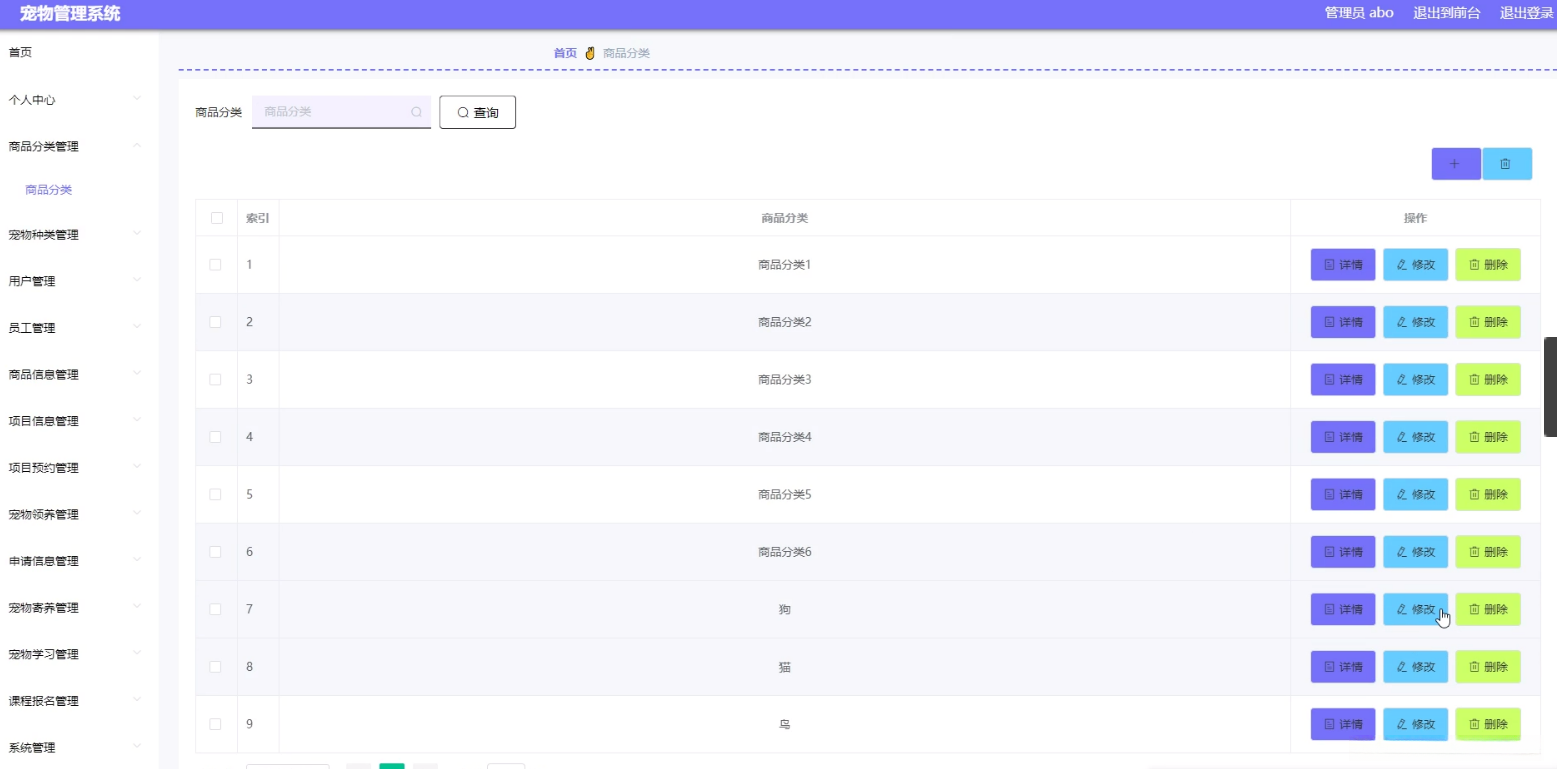
Task: Click 修改 for row 商品分类1
Action: click(1415, 265)
